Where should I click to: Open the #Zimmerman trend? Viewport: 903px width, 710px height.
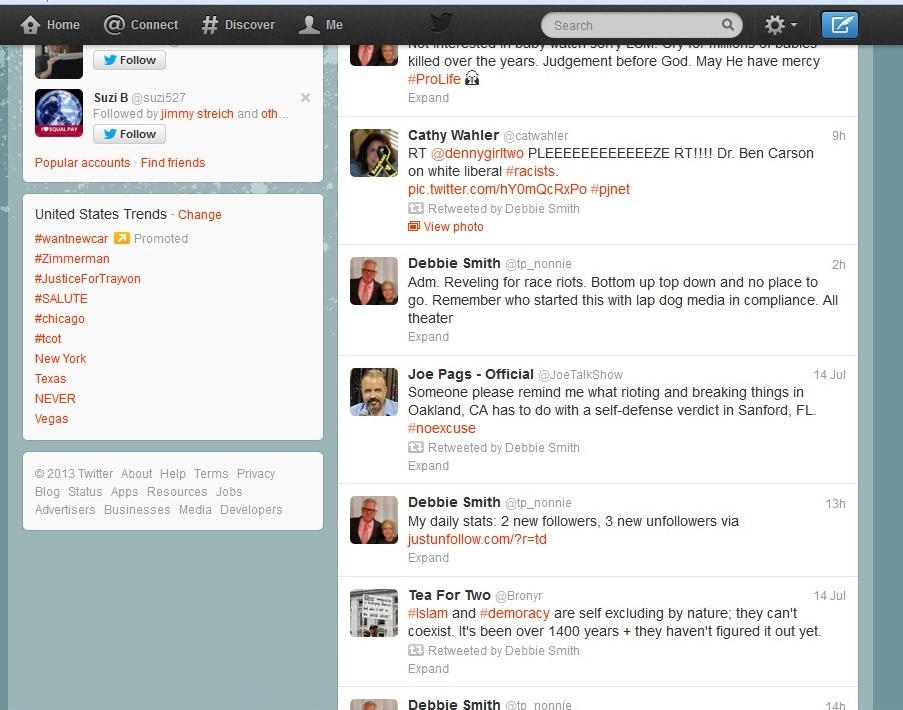point(72,259)
